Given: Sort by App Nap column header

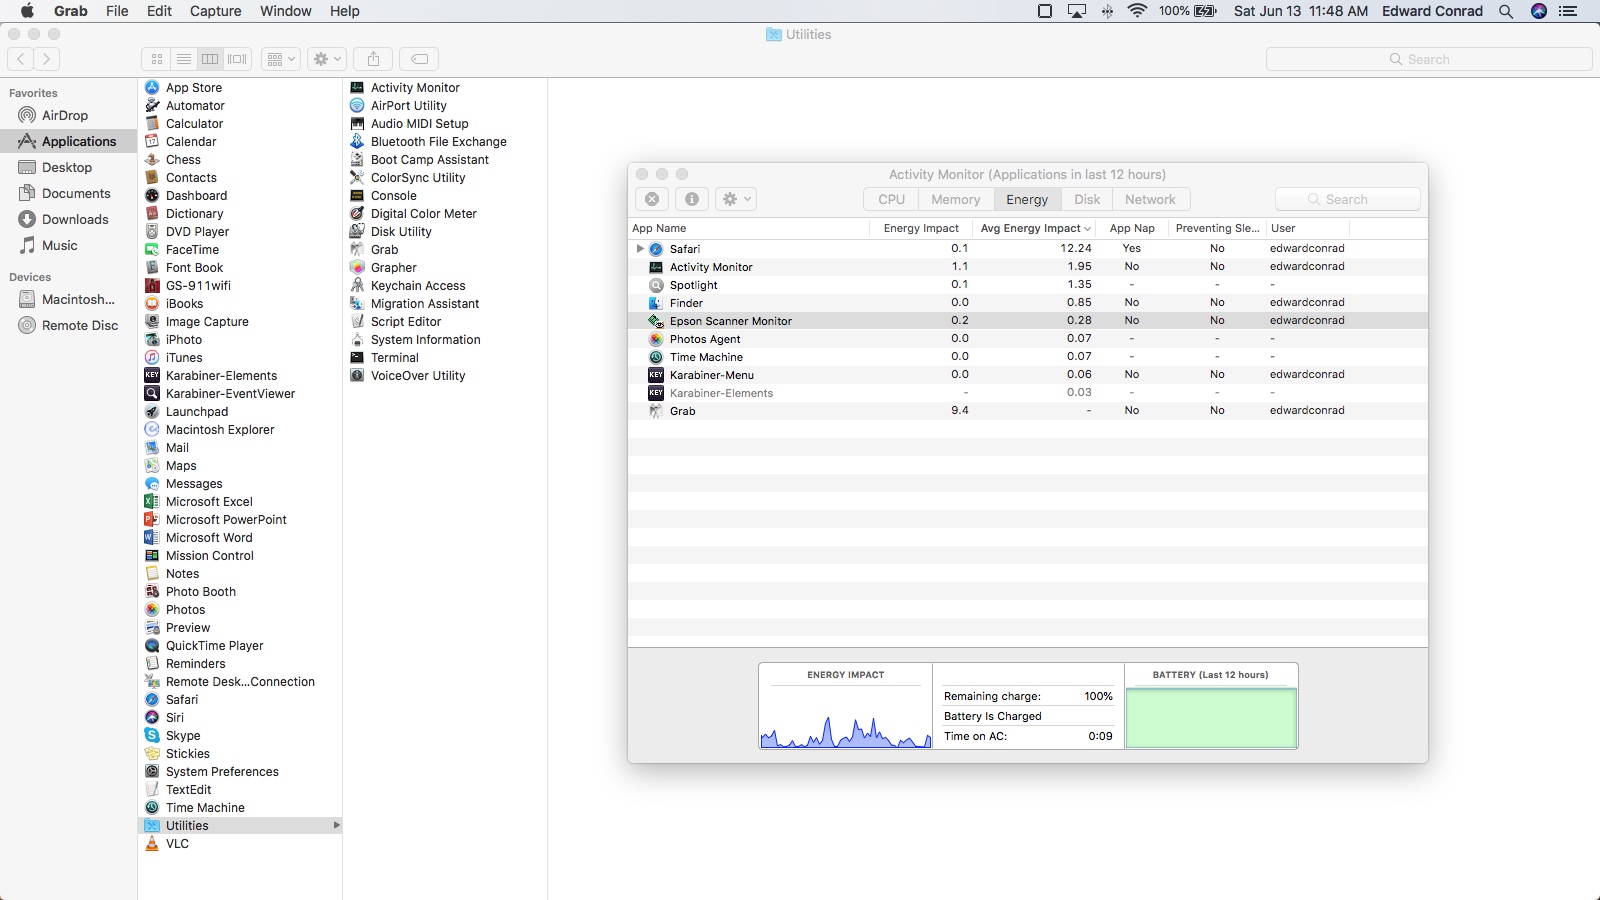Looking at the screenshot, I should (1132, 228).
